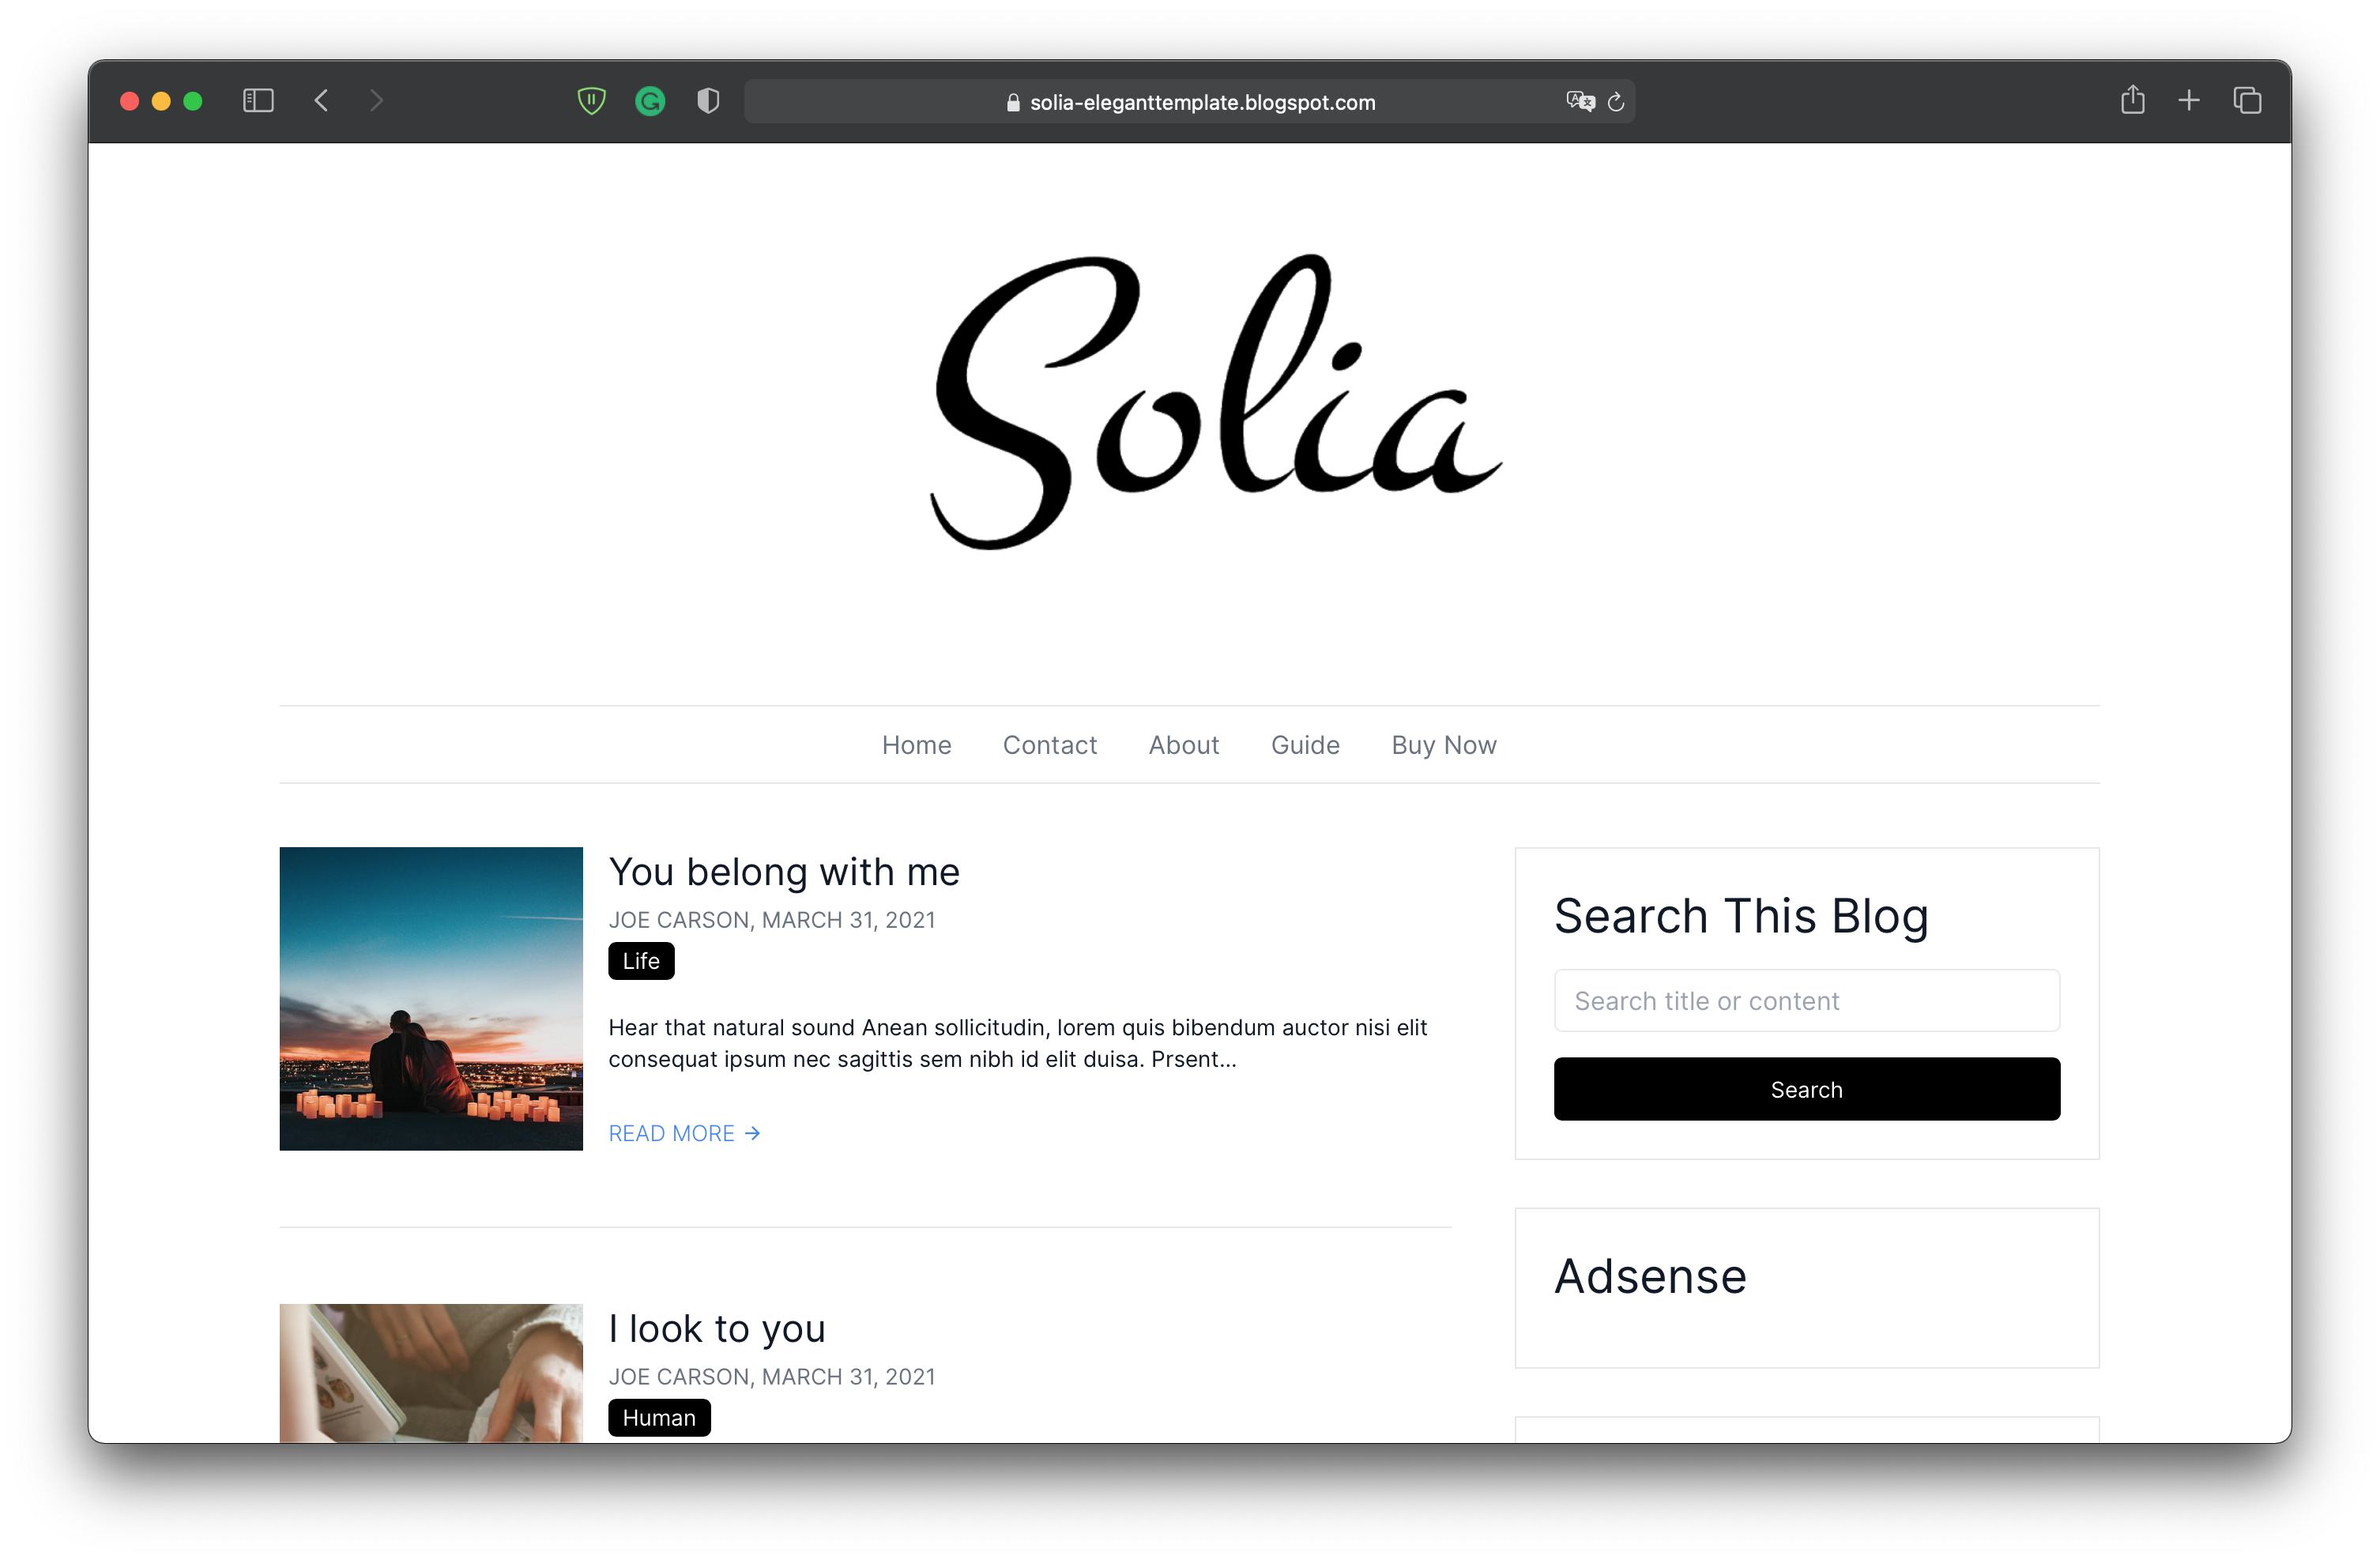The height and width of the screenshot is (1560, 2380).
Task: Click the green shield extension icon
Action: pyautogui.click(x=592, y=101)
